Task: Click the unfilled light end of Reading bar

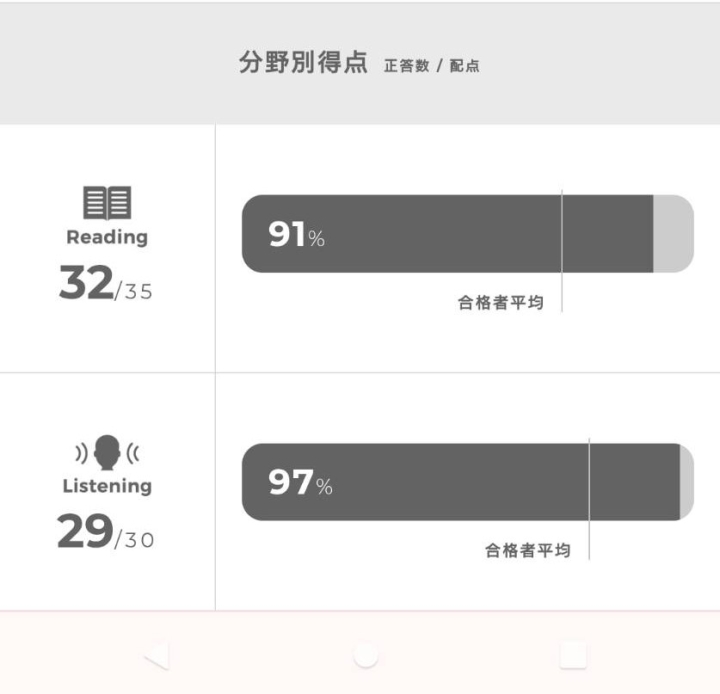Action: tap(673, 234)
